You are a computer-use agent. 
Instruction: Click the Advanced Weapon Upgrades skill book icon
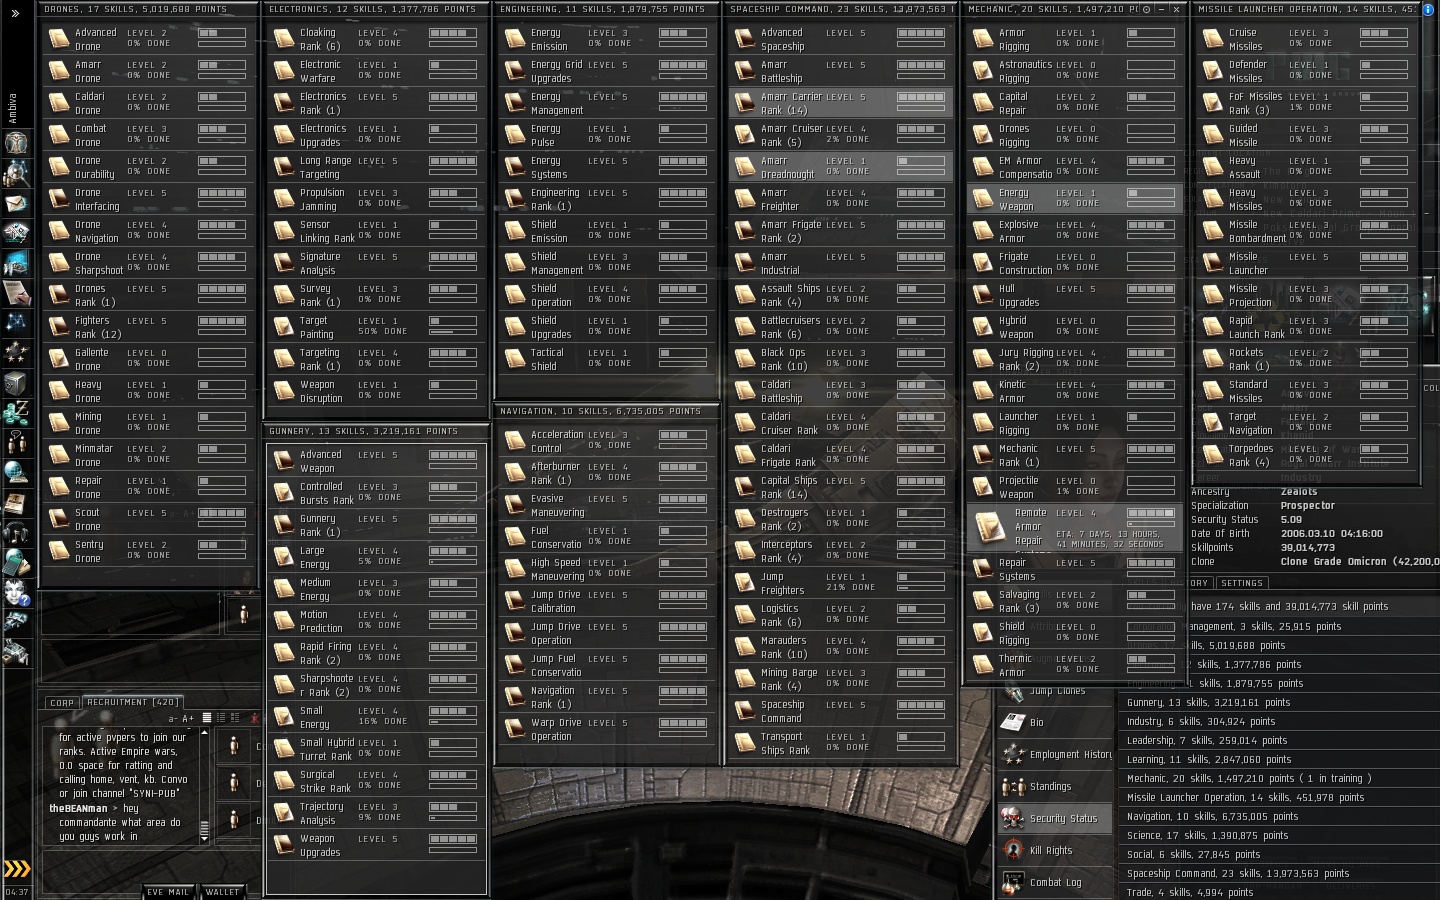285,461
